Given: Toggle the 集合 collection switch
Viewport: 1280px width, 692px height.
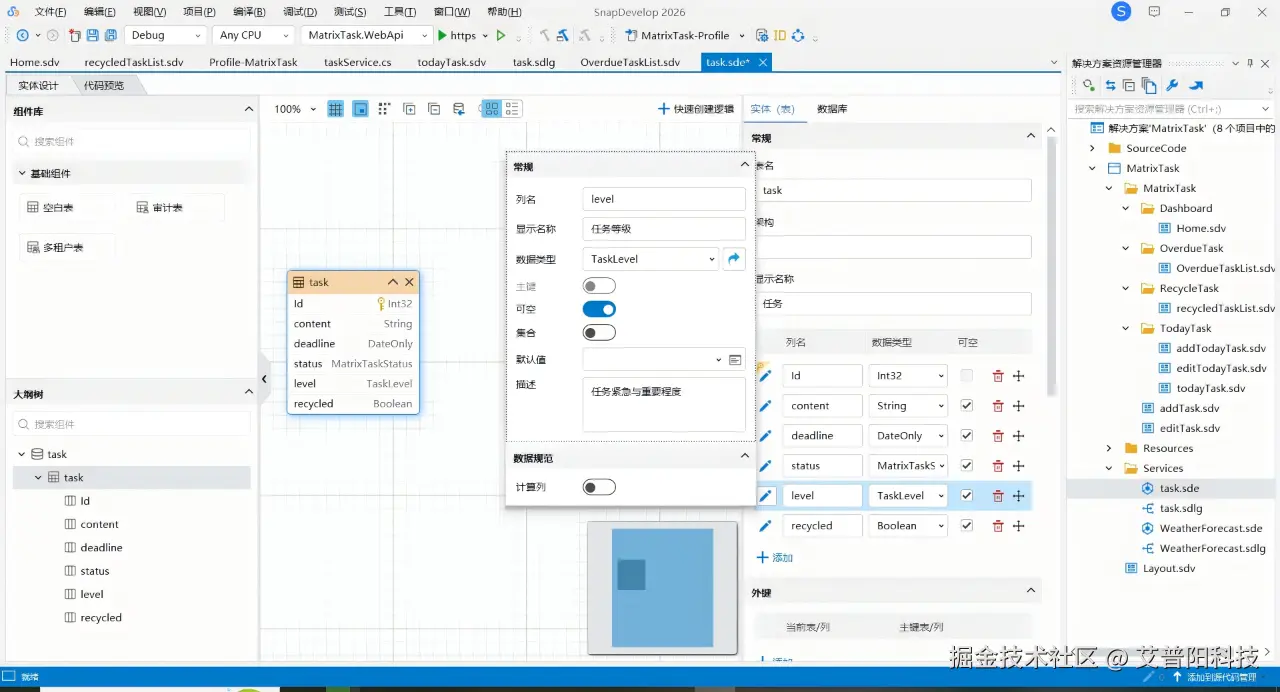Looking at the screenshot, I should click(x=599, y=332).
